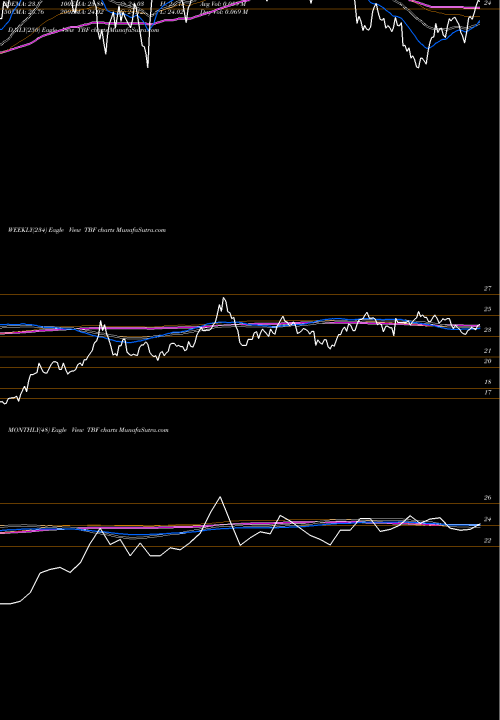Click the Day Vol: 0.069 M value
Viewport: 500px width, 720px height.
pyautogui.click(x=224, y=12)
